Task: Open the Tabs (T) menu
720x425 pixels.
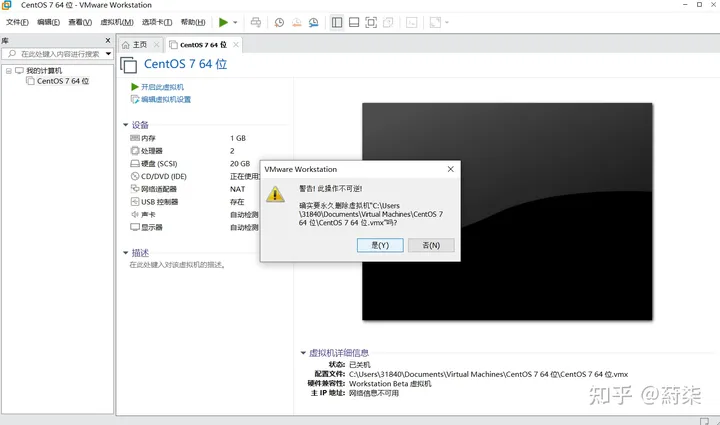Action: tap(157, 22)
